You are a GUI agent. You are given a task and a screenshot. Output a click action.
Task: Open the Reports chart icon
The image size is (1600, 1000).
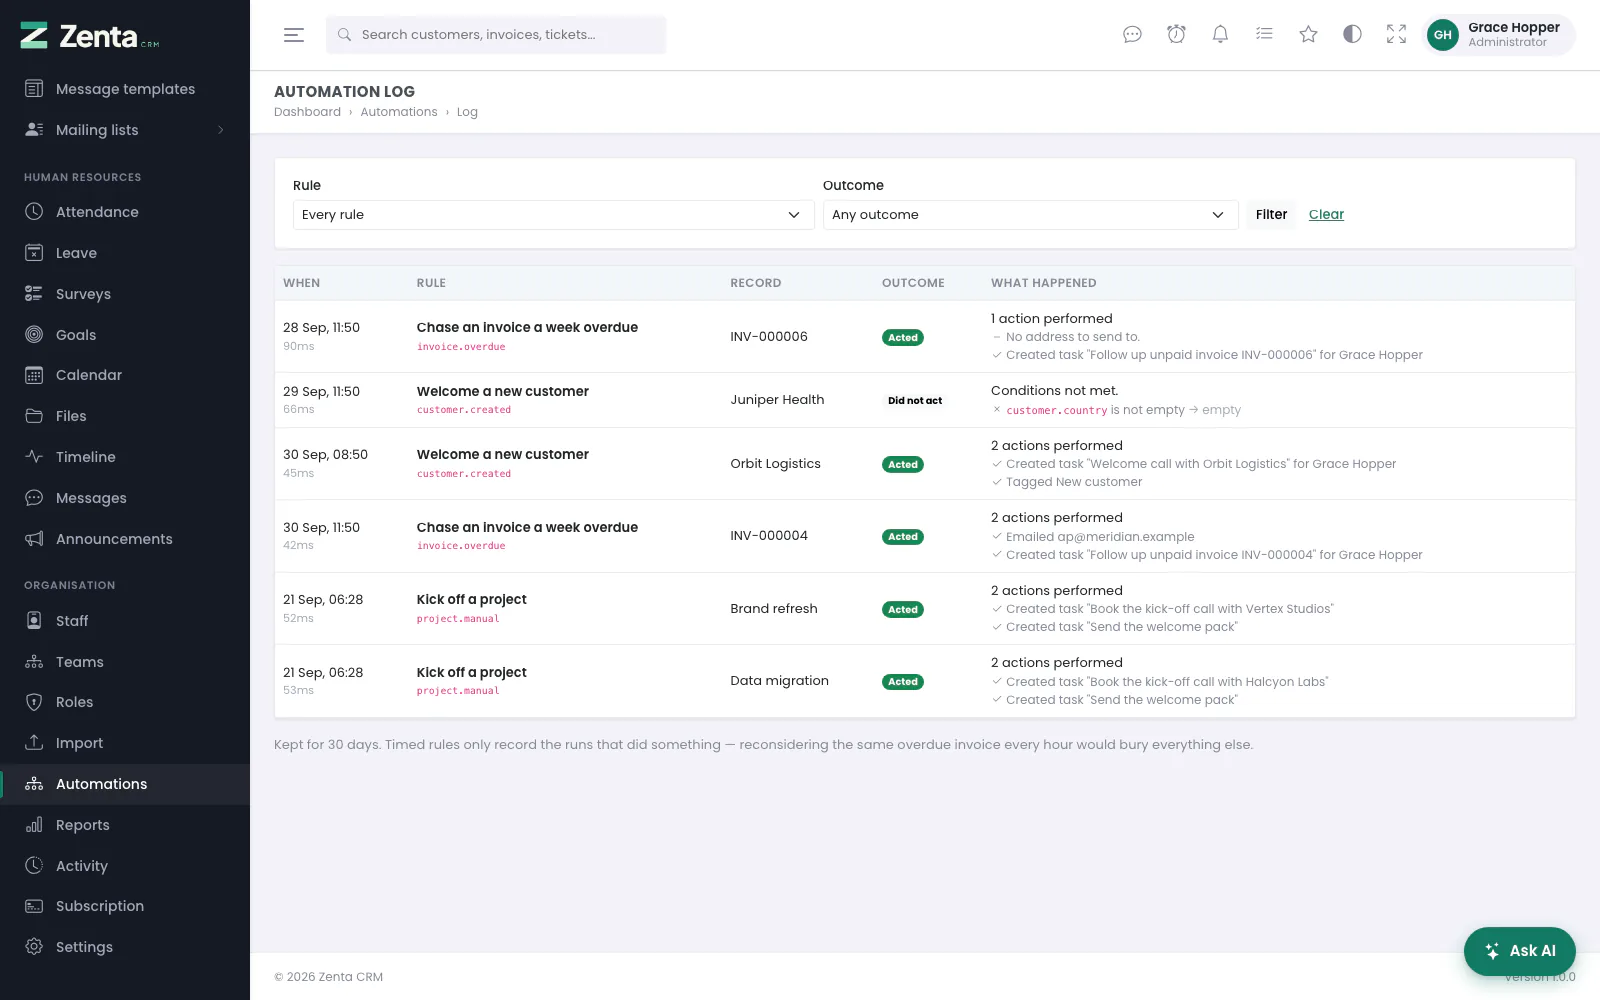tap(34, 825)
